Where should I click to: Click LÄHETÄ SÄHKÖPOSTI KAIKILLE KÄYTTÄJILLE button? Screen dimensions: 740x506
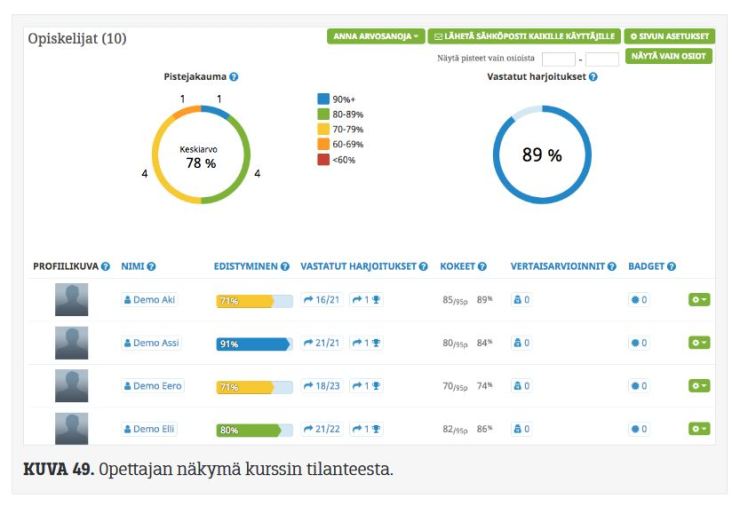(x=524, y=36)
